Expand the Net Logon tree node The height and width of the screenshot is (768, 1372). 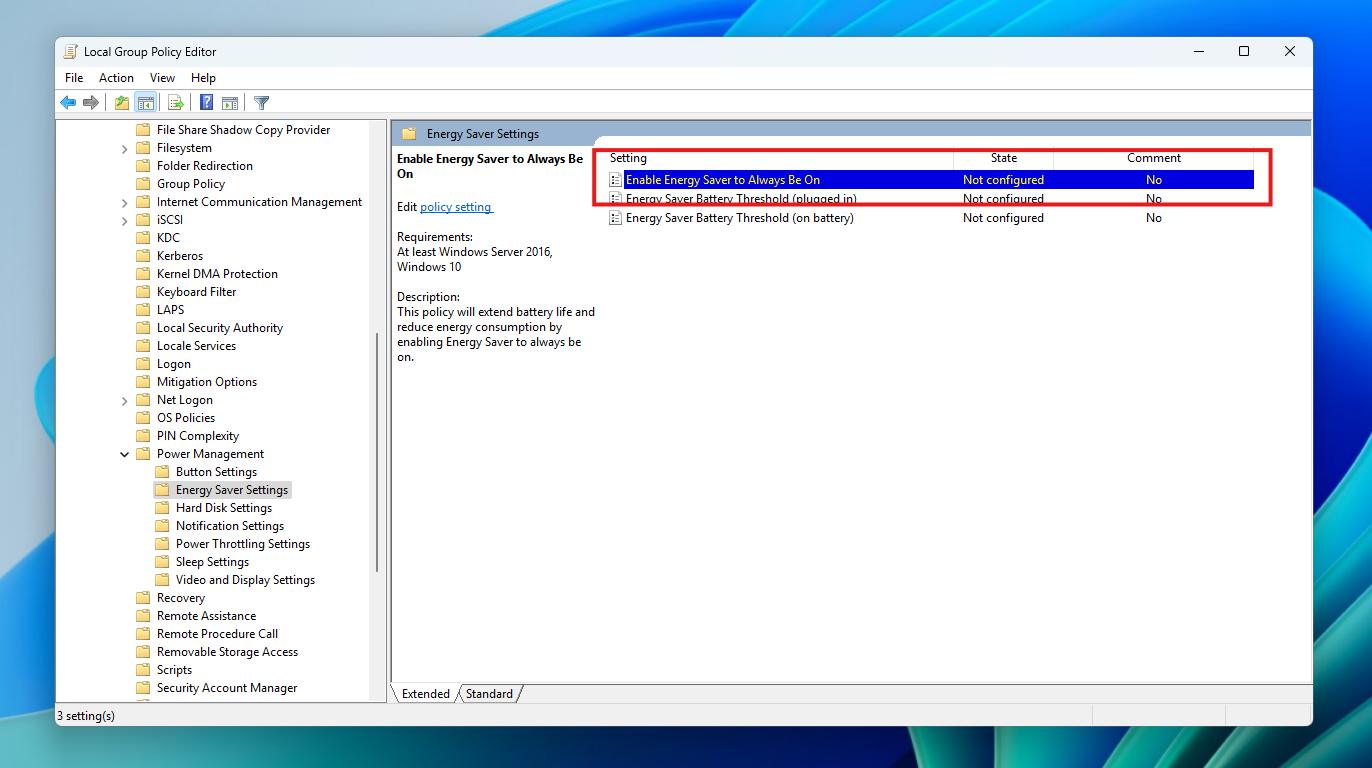pyautogui.click(x=124, y=399)
